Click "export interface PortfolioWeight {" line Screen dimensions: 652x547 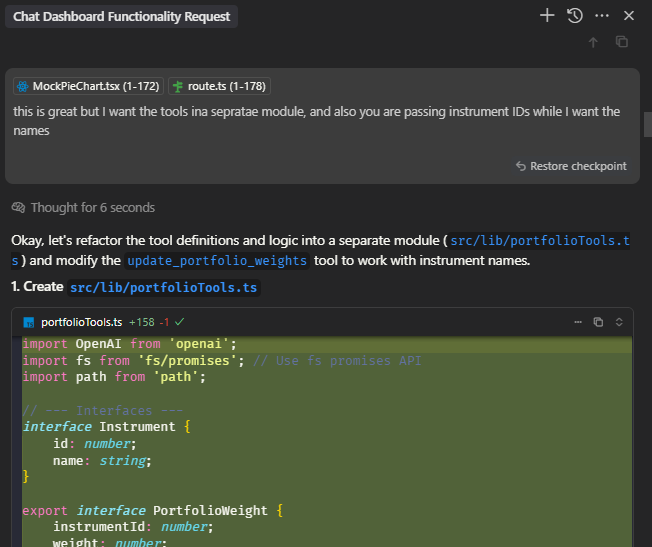pos(153,510)
